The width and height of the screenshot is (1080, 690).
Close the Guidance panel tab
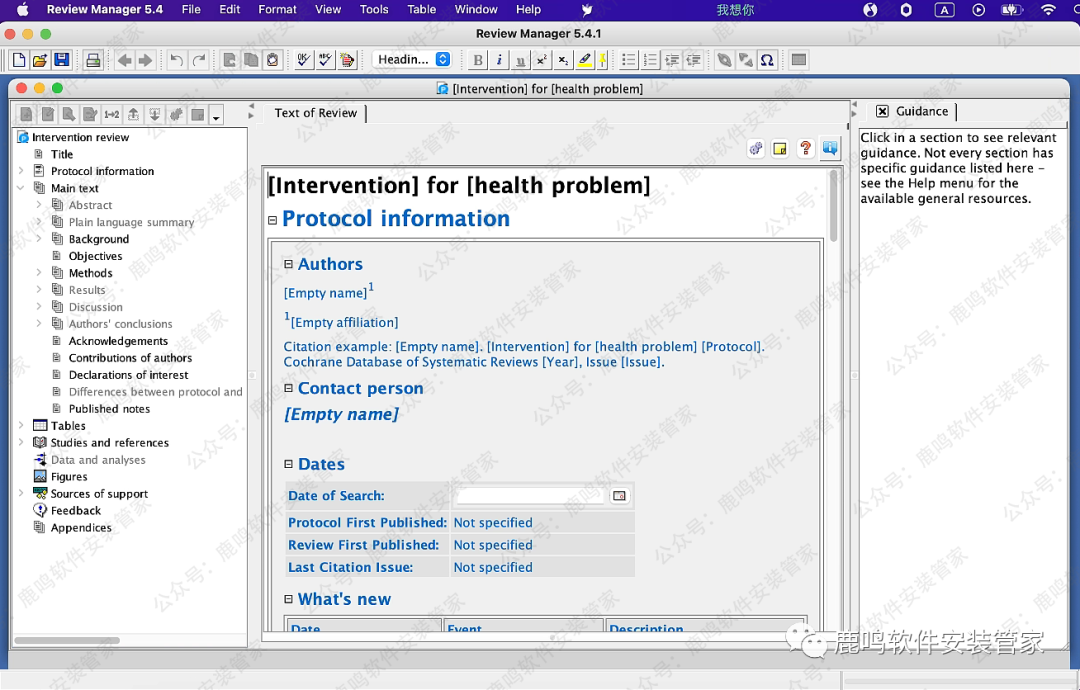pyautogui.click(x=882, y=112)
